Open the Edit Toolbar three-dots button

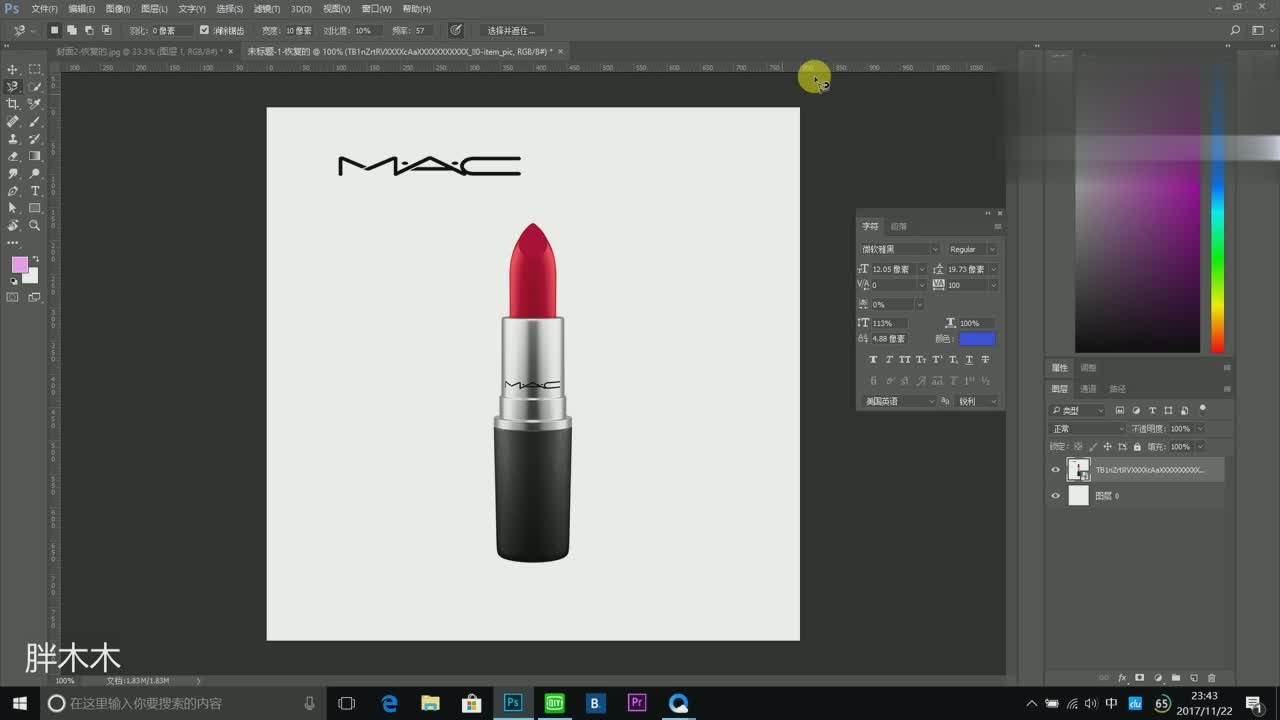pos(13,243)
